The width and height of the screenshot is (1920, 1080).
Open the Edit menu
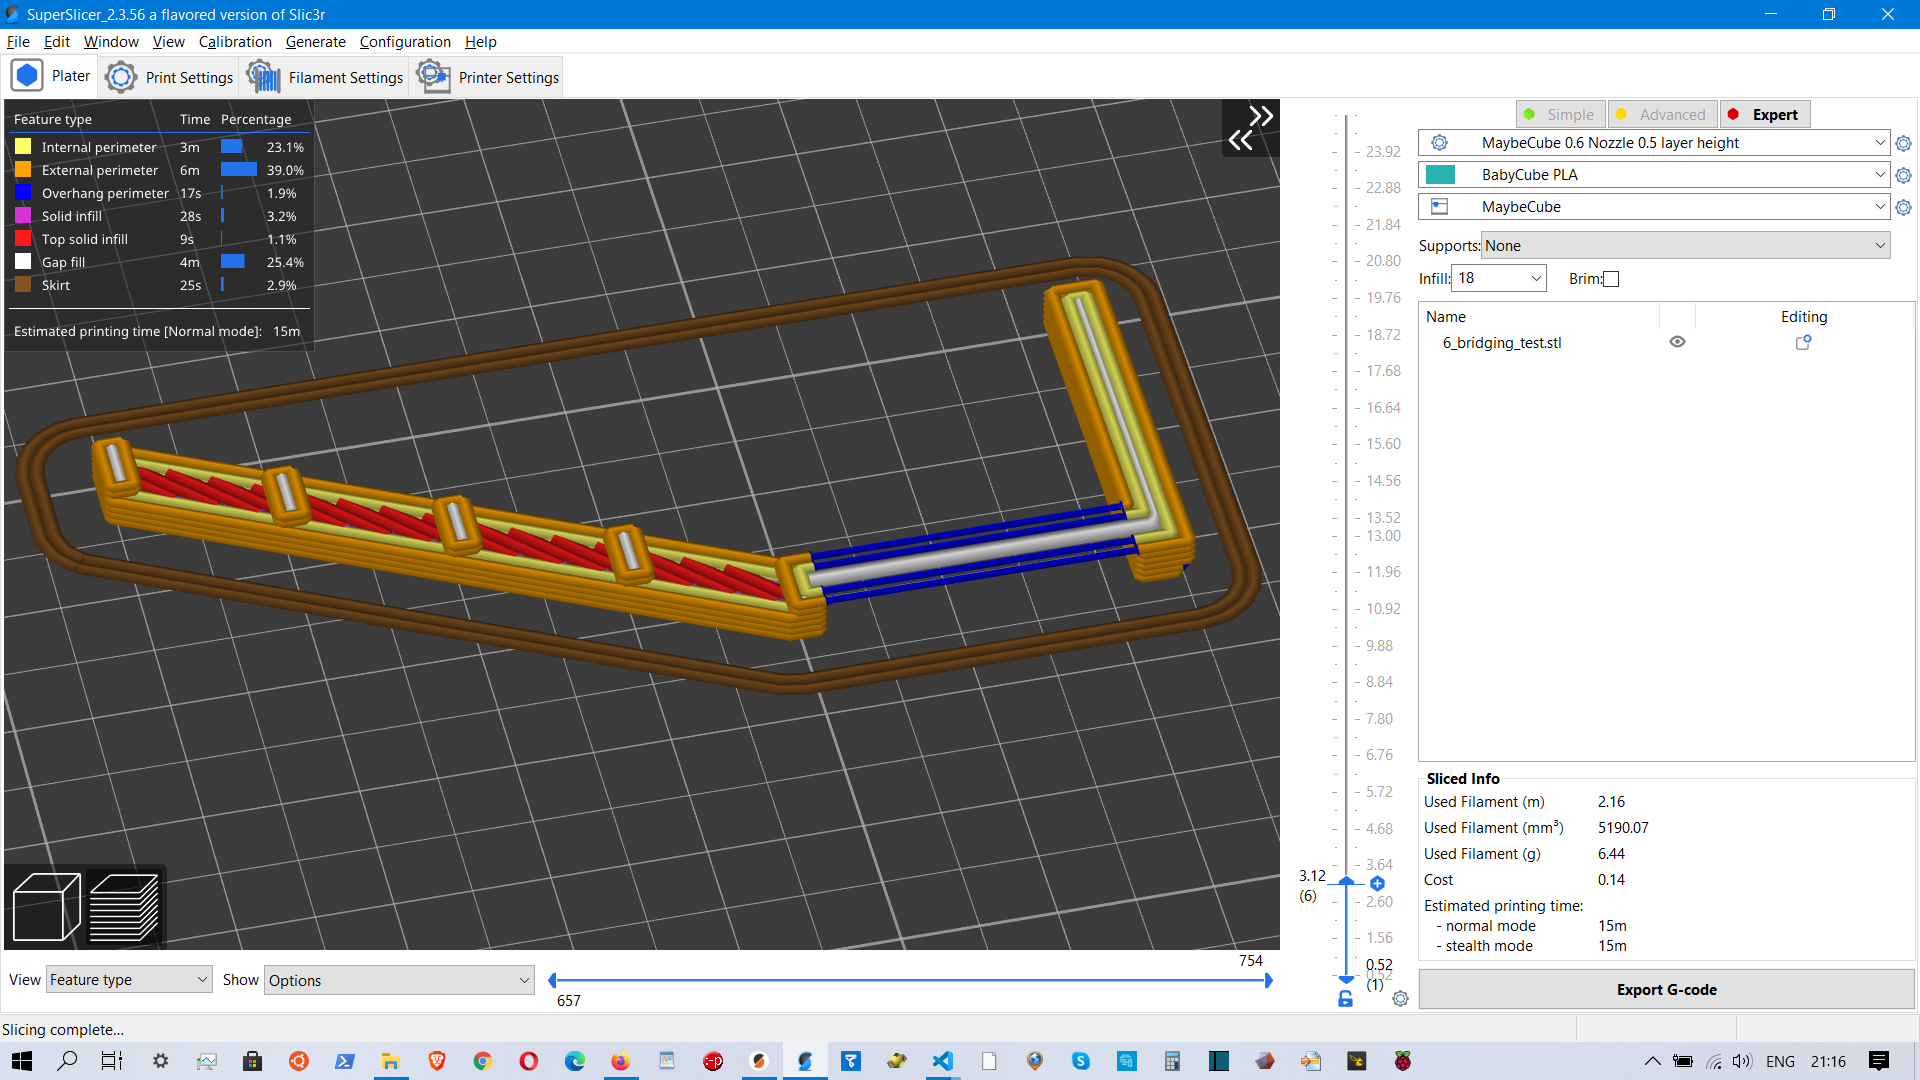click(57, 42)
